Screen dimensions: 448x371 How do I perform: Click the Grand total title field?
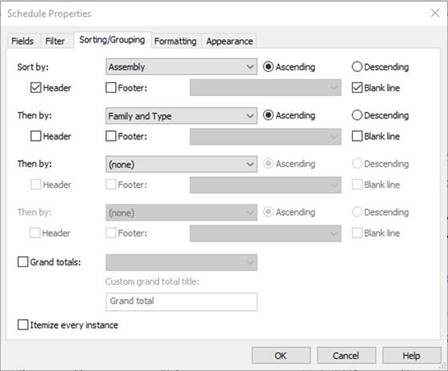tap(181, 302)
